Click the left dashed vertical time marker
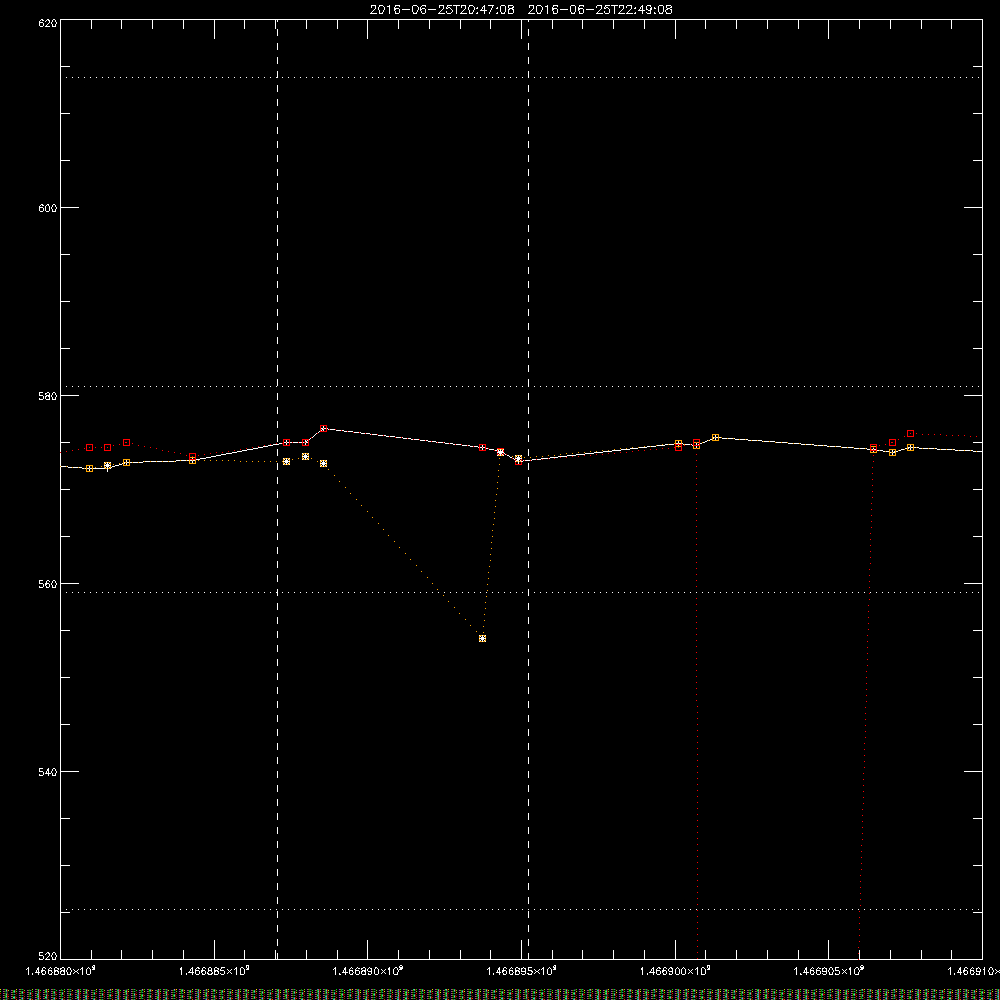Viewport: 1000px width, 1000px height. tap(277, 488)
